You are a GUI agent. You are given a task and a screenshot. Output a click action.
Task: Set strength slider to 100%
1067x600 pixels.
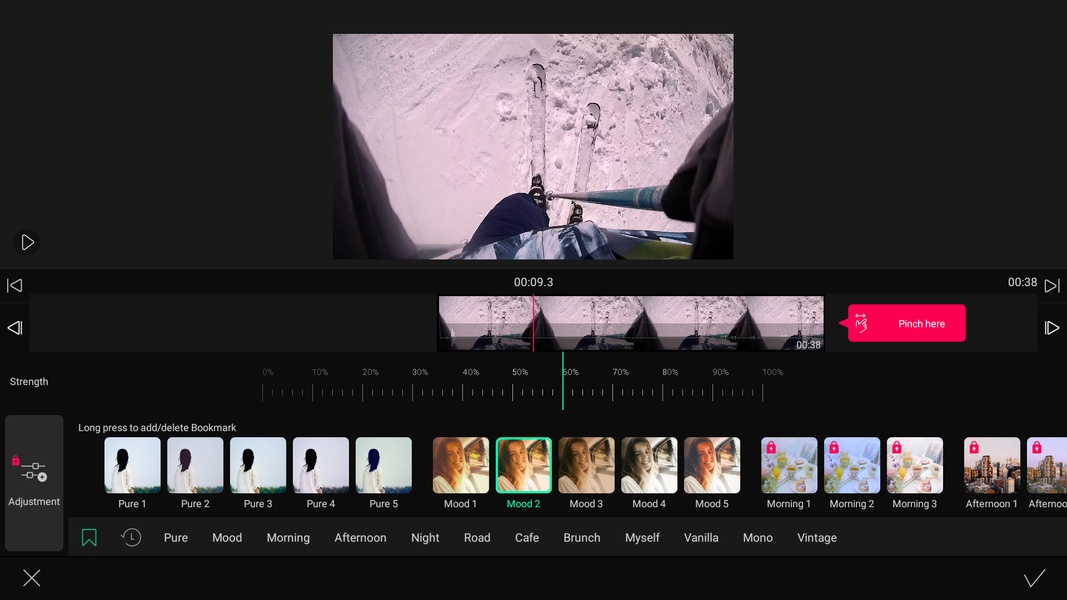tap(763, 392)
